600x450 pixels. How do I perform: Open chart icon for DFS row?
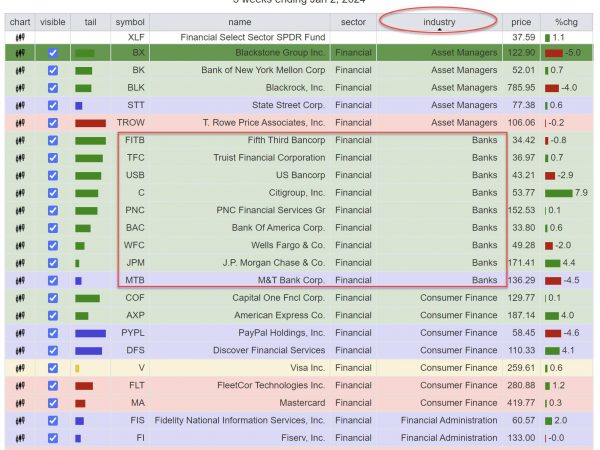point(20,351)
